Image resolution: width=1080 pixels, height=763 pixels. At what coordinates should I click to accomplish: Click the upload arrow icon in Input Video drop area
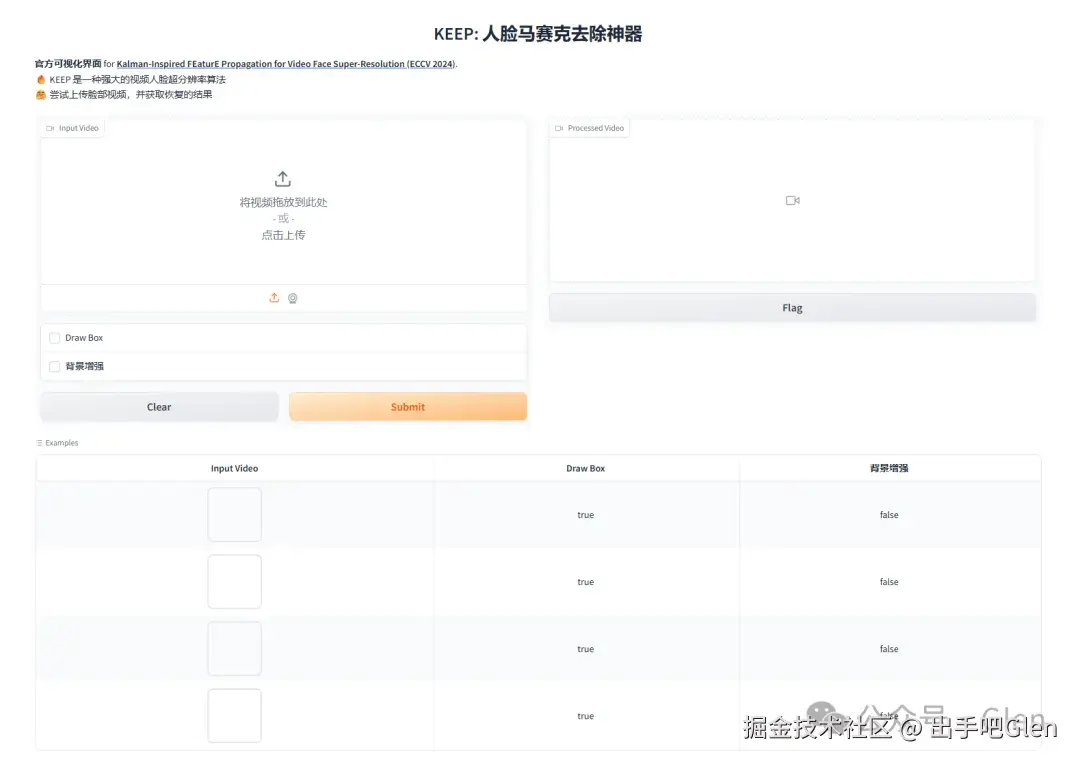(282, 179)
